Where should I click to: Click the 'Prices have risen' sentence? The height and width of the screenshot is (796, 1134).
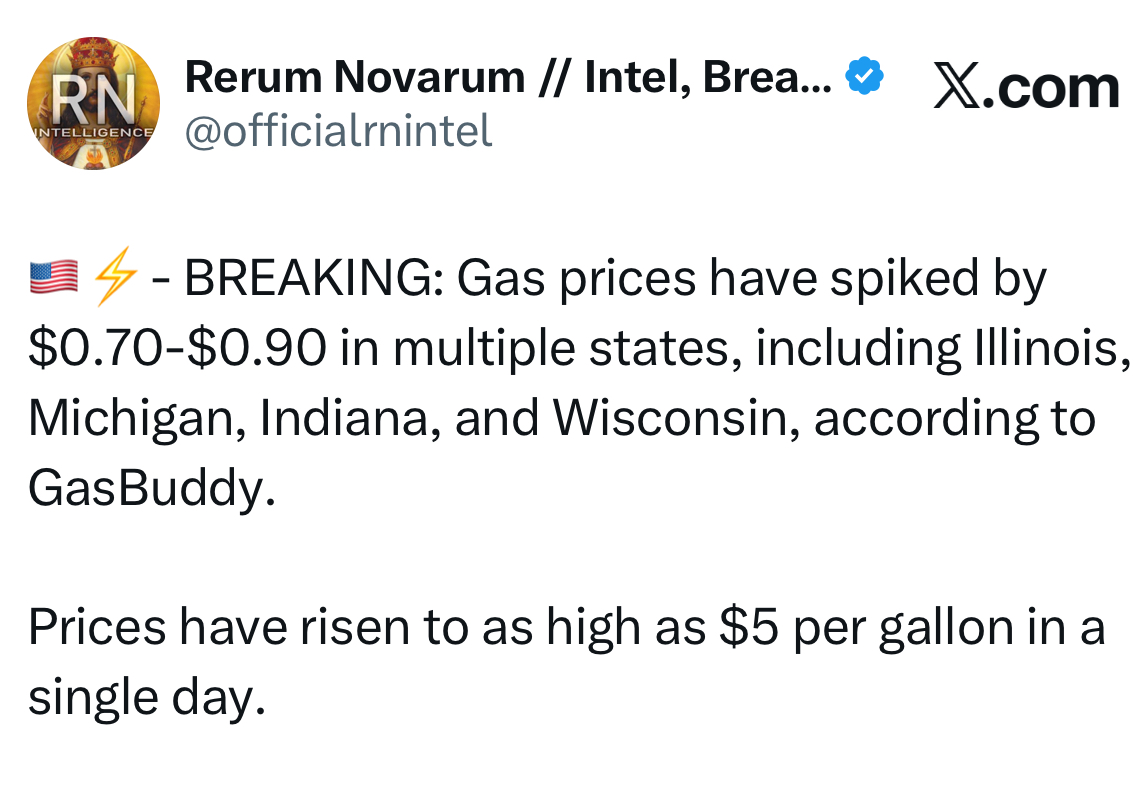[220, 628]
